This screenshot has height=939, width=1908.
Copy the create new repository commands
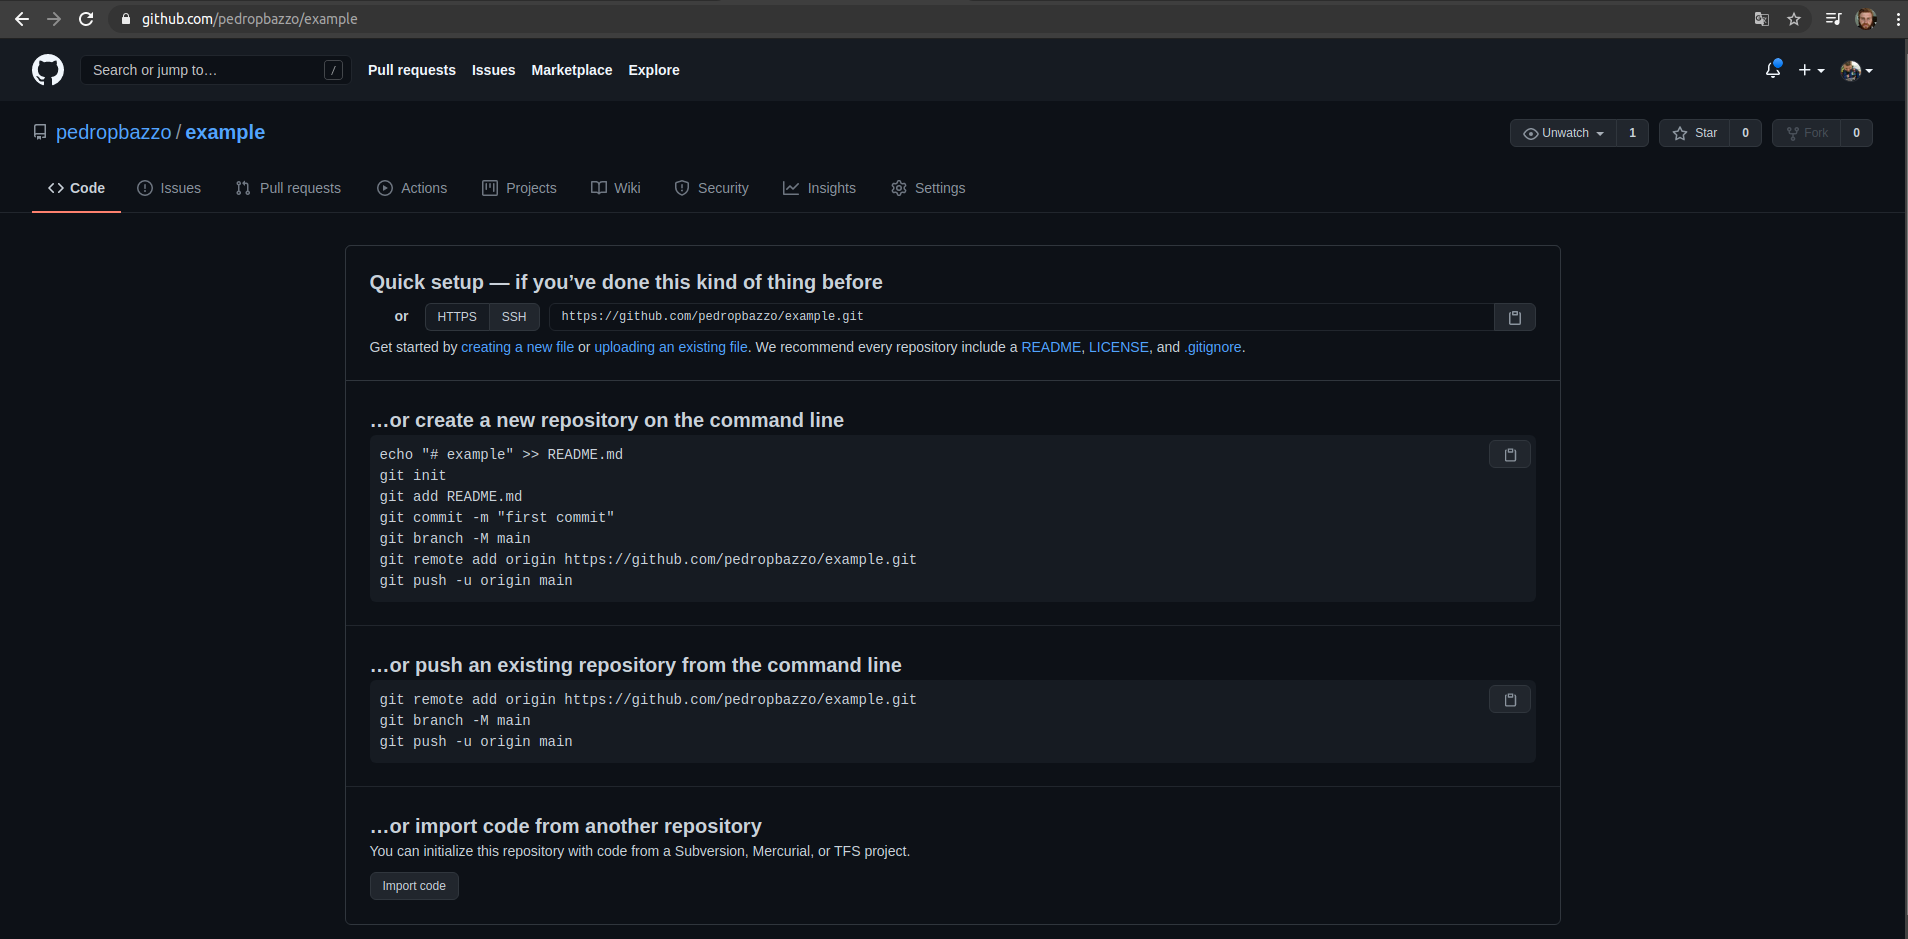[1510, 455]
